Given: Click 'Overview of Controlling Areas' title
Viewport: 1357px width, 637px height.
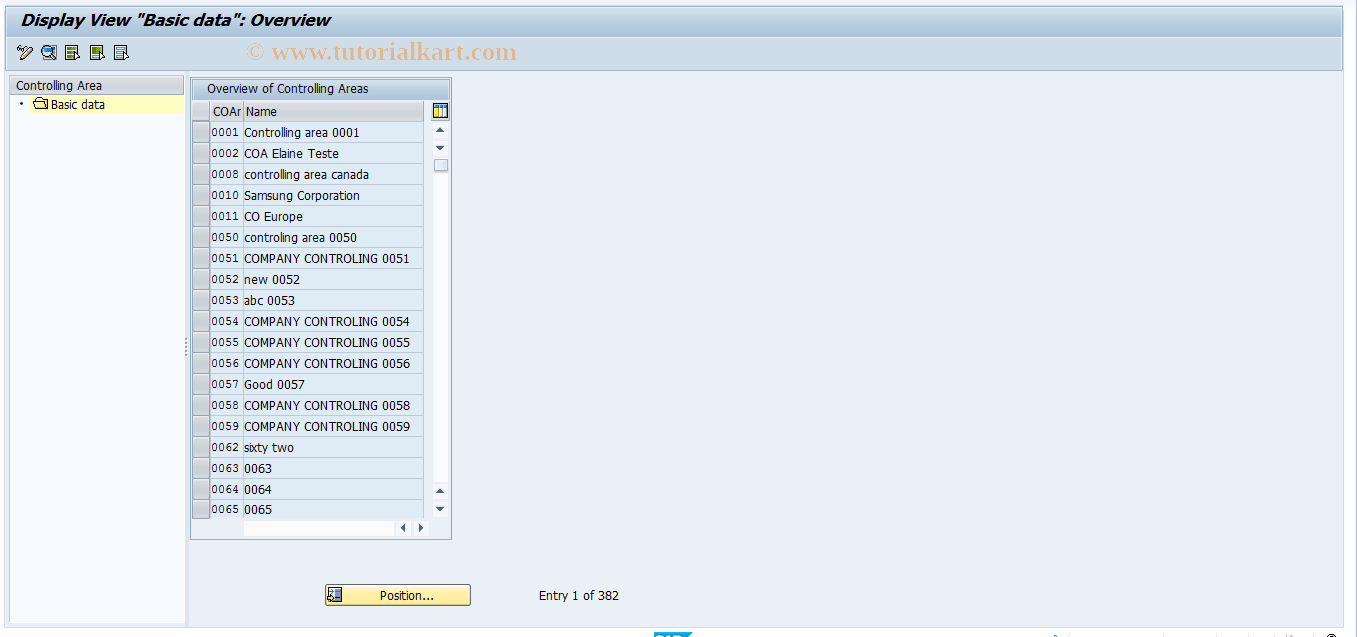Looking at the screenshot, I should 287,88.
